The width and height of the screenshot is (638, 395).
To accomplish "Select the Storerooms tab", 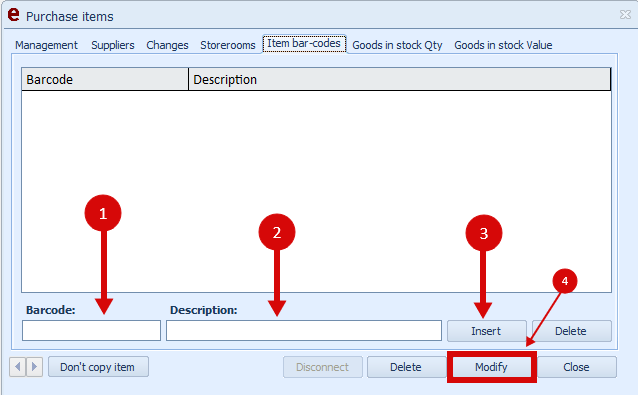I will click(228, 45).
